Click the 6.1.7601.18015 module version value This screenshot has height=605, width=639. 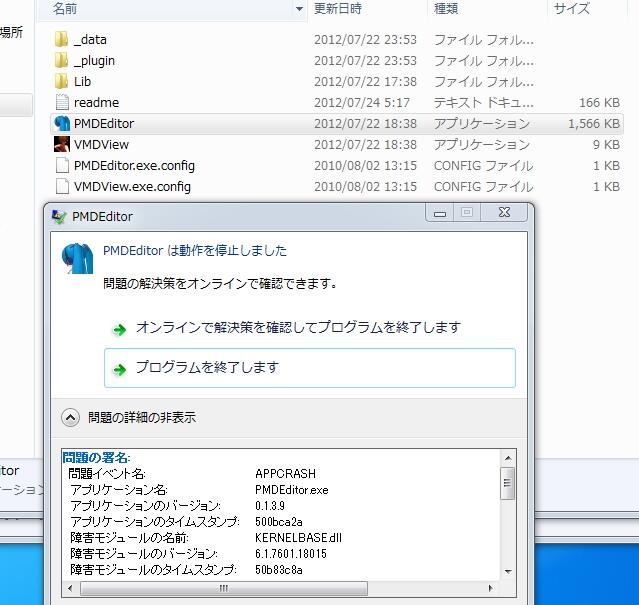coord(291,553)
